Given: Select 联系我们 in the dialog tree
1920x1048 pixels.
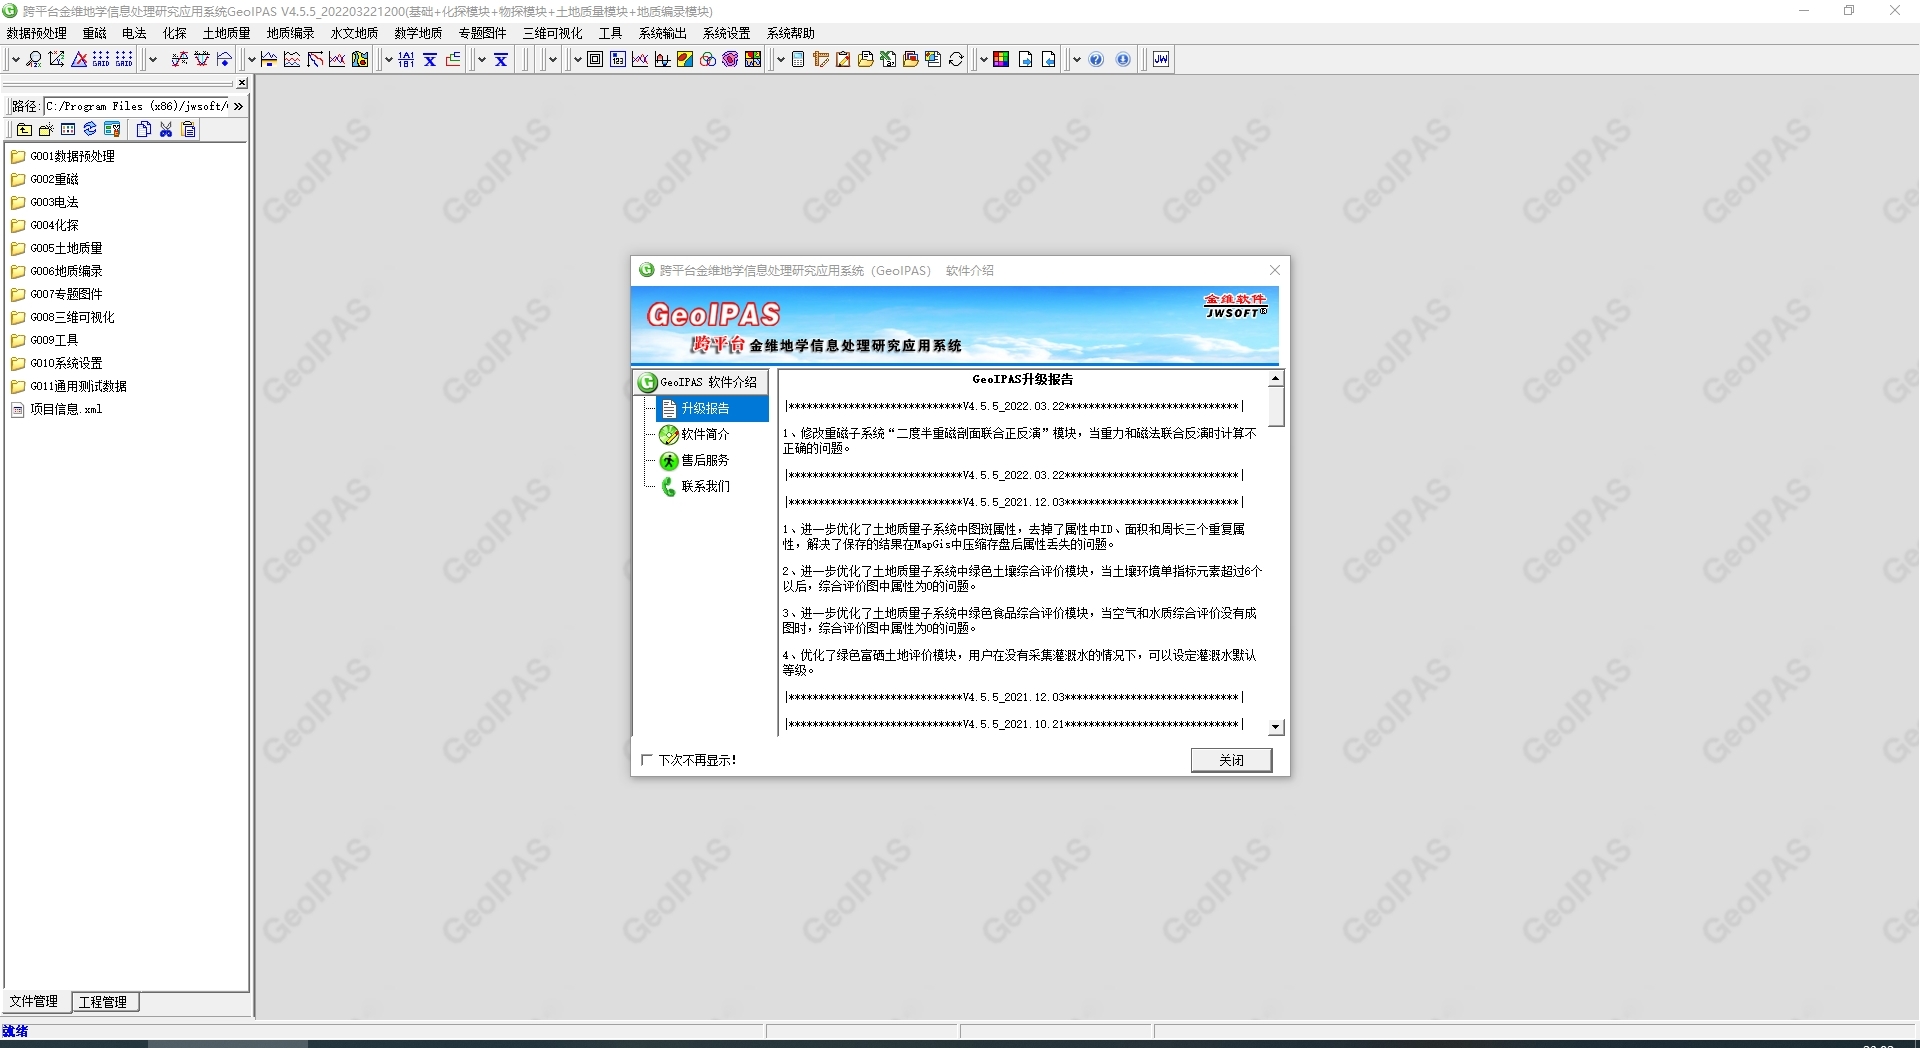Looking at the screenshot, I should coord(695,487).
